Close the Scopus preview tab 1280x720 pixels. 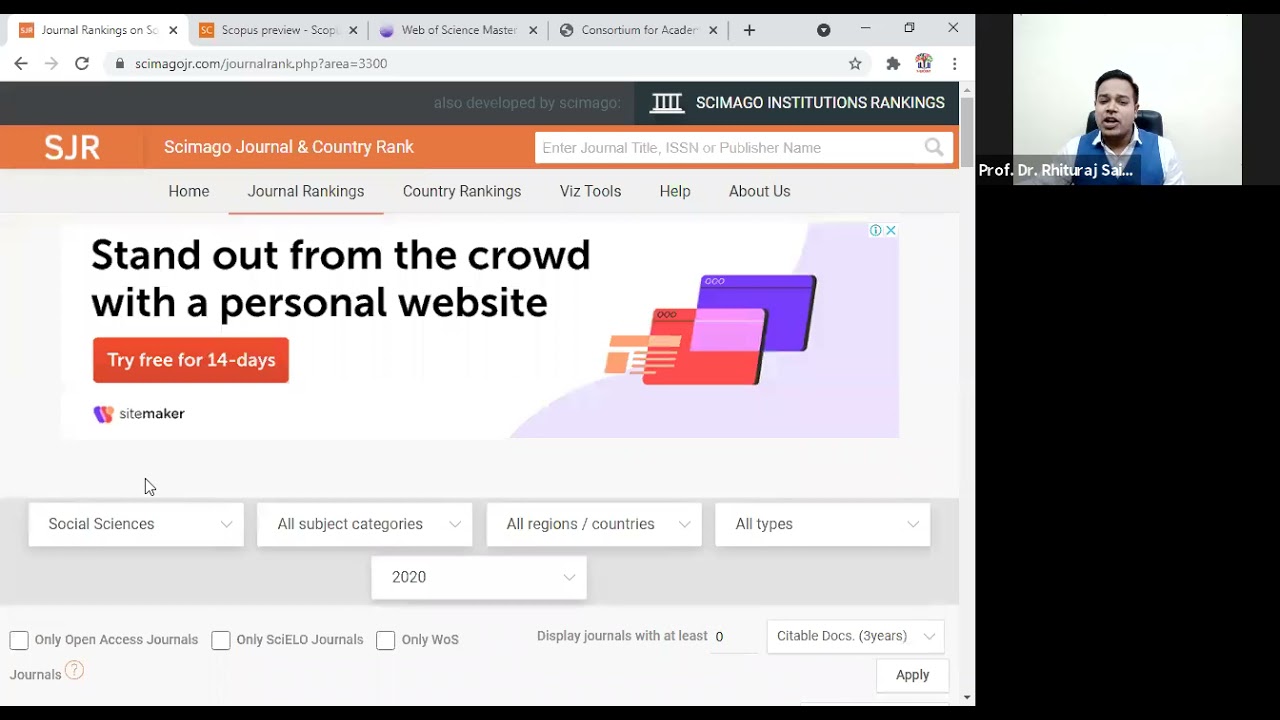[353, 30]
